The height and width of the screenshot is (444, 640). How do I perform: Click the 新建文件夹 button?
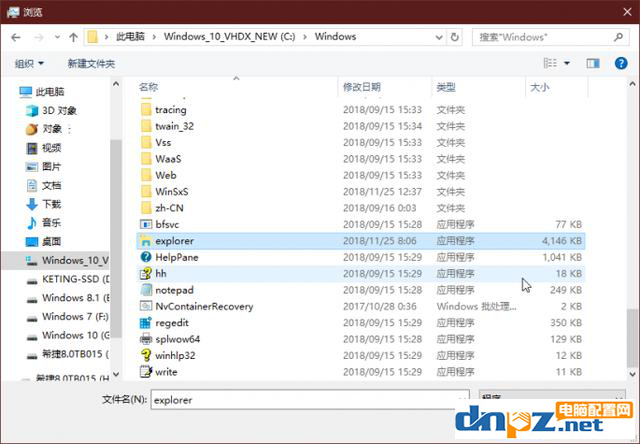91,64
